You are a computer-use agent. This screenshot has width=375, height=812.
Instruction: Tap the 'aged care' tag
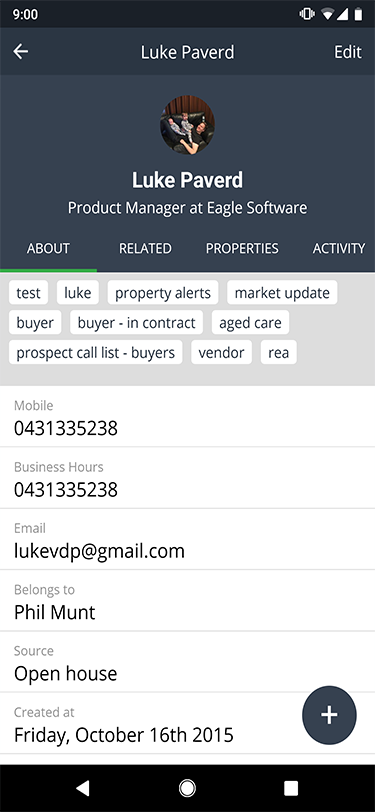pos(250,323)
